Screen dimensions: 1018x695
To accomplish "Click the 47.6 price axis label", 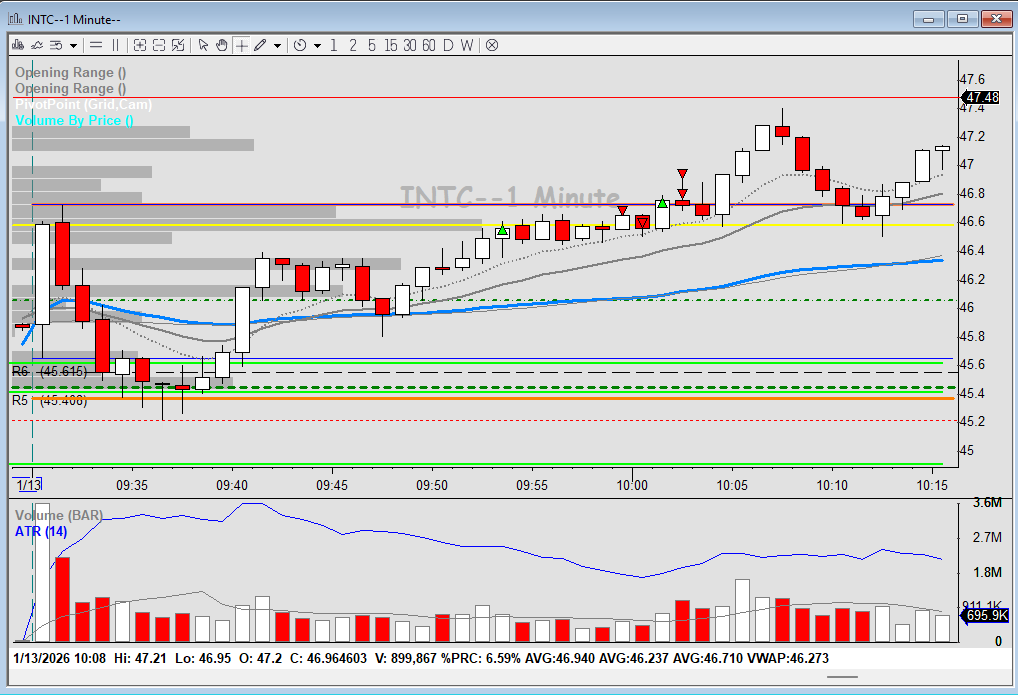I will [972, 79].
